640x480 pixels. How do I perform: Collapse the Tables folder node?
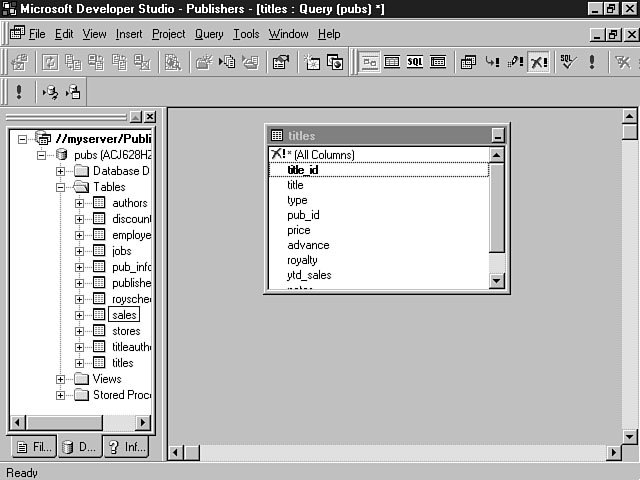[61, 187]
